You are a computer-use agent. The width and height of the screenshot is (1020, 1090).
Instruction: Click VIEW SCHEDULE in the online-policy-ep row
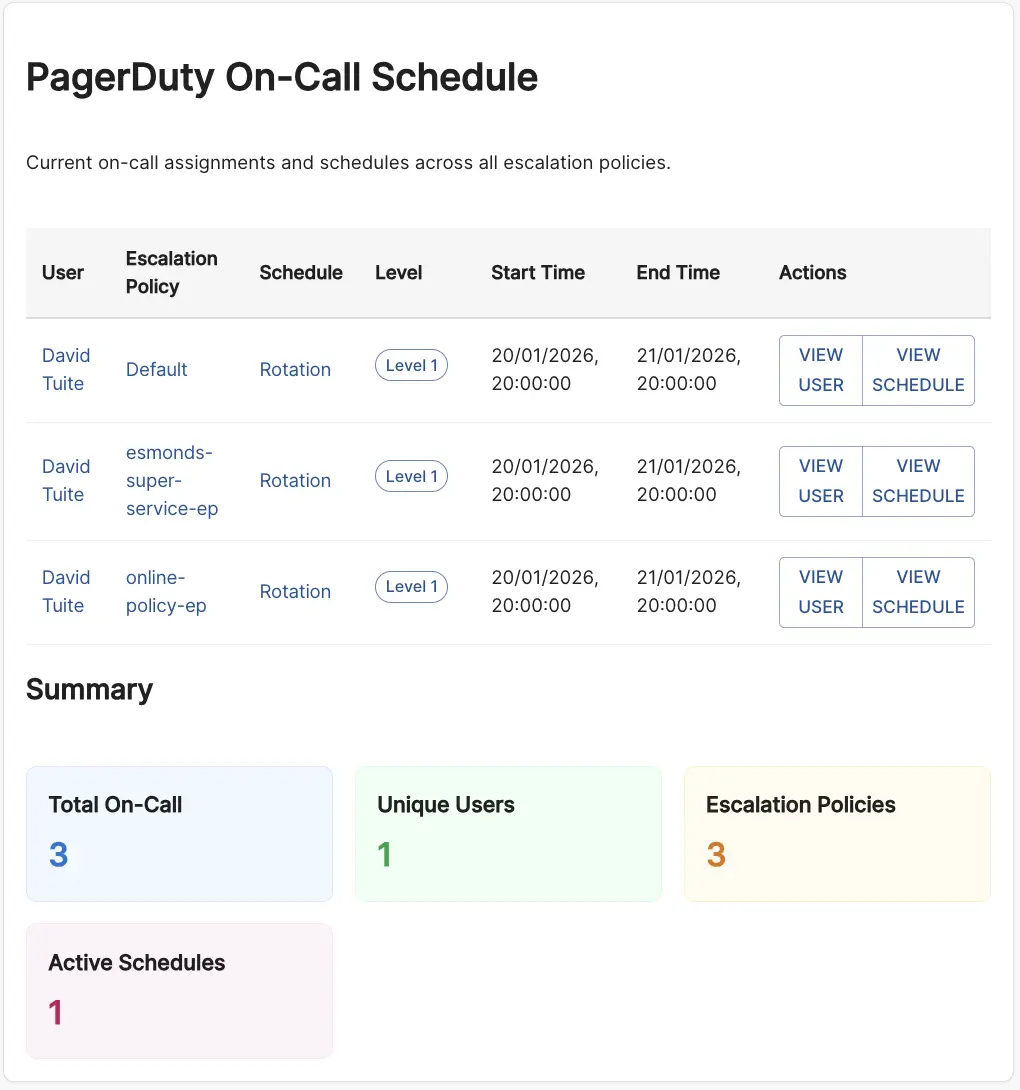click(x=917, y=592)
